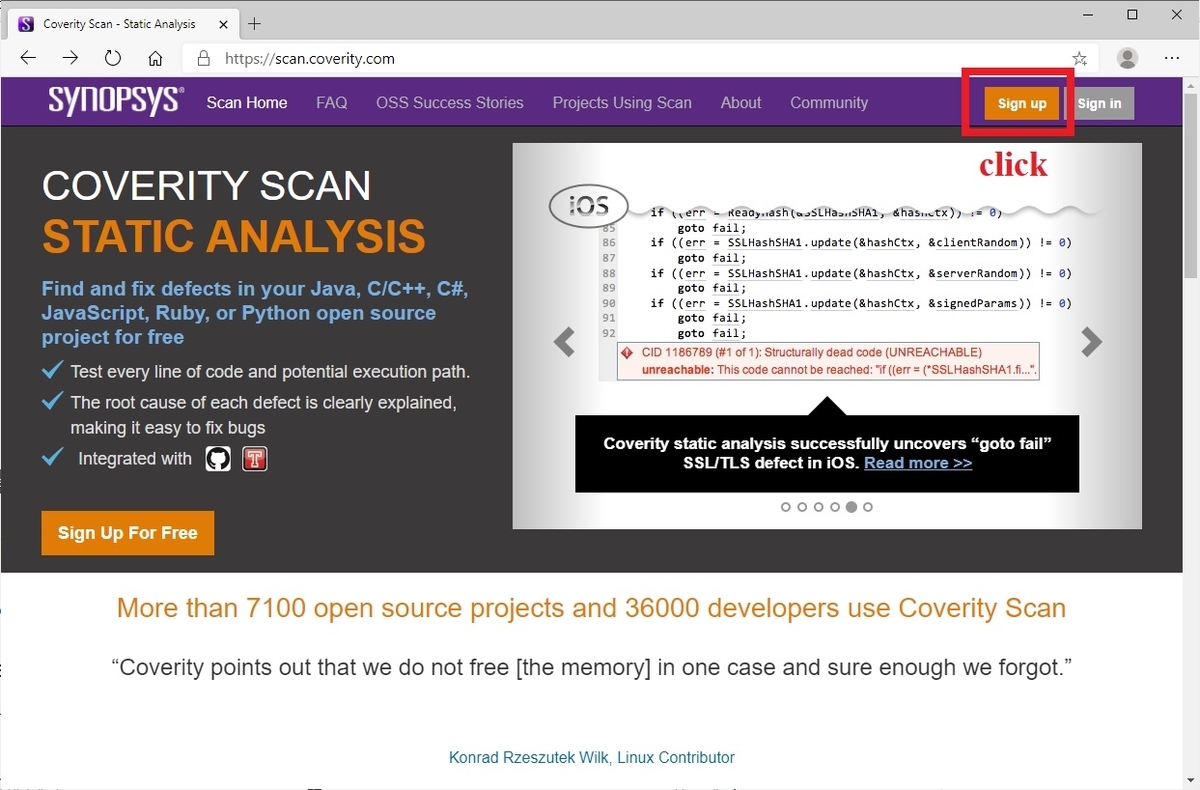Click the 7100 open source projects headline
1200x790 pixels.
tap(591, 608)
